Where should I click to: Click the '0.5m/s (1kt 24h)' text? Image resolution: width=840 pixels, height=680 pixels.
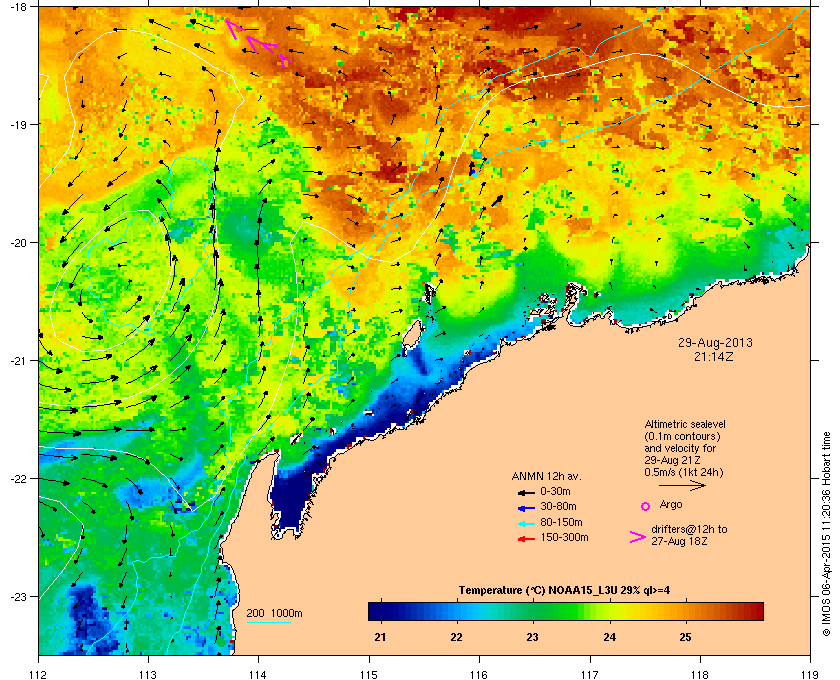coord(684,473)
